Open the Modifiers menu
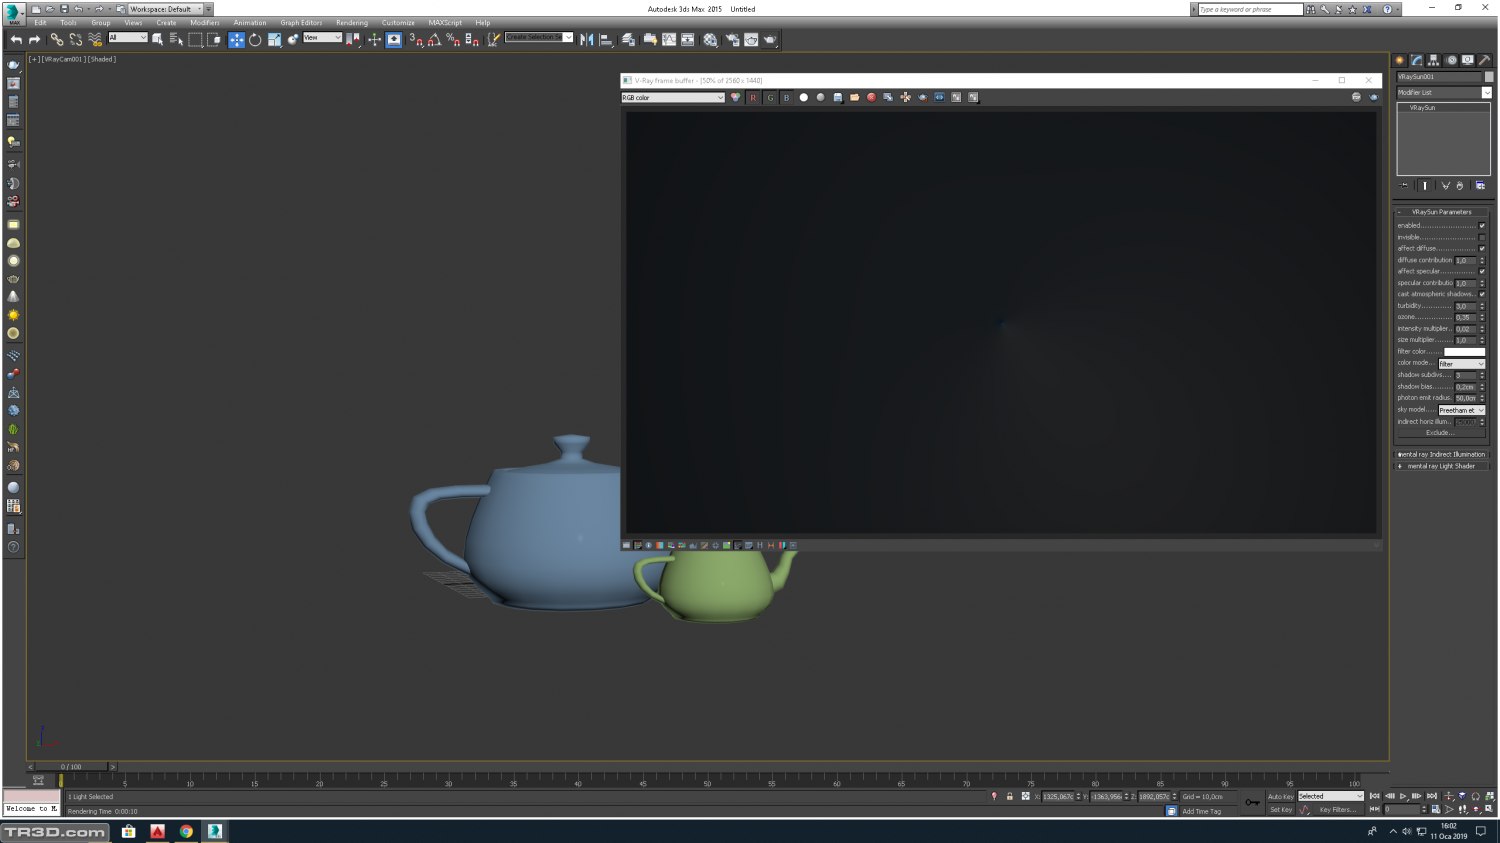 204,22
